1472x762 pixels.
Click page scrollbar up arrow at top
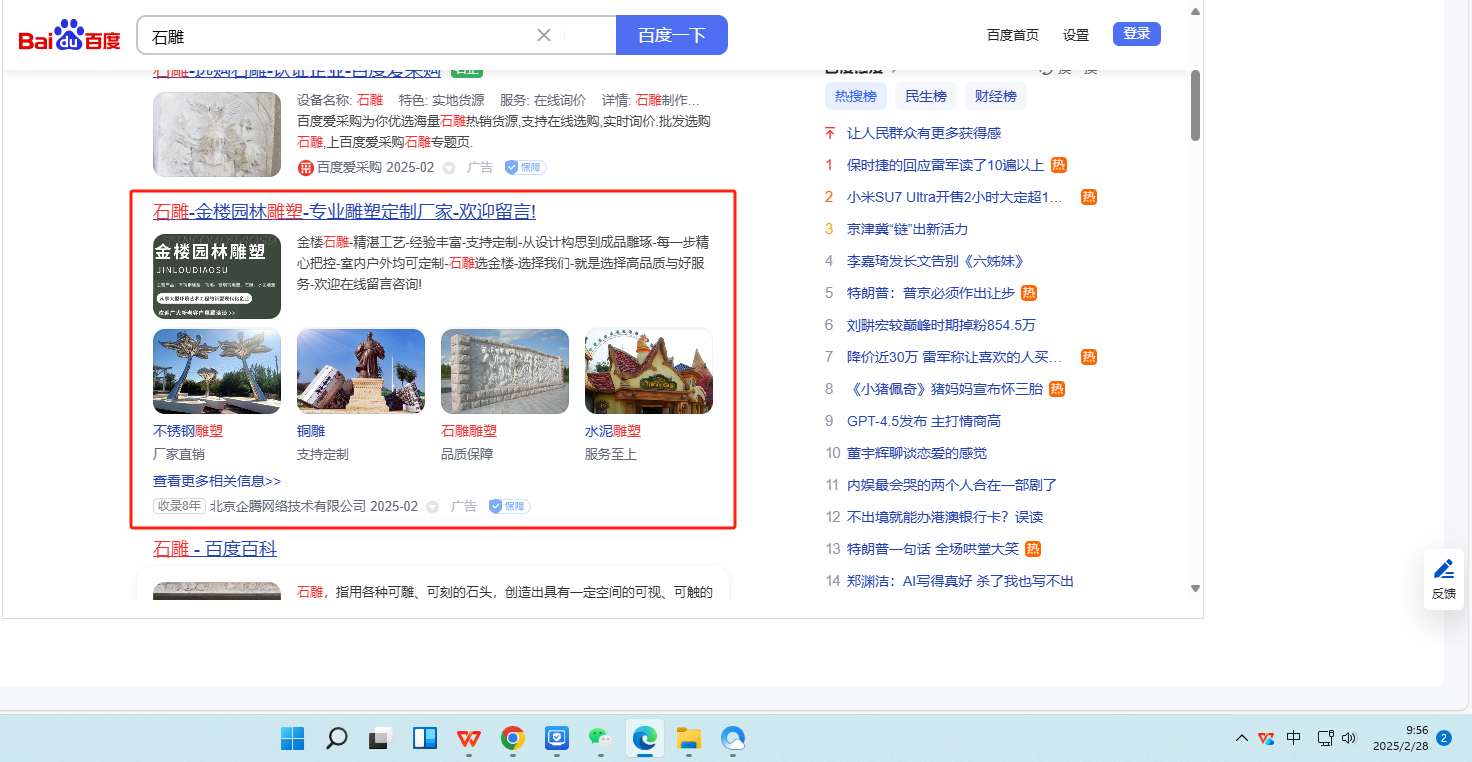(1195, 12)
